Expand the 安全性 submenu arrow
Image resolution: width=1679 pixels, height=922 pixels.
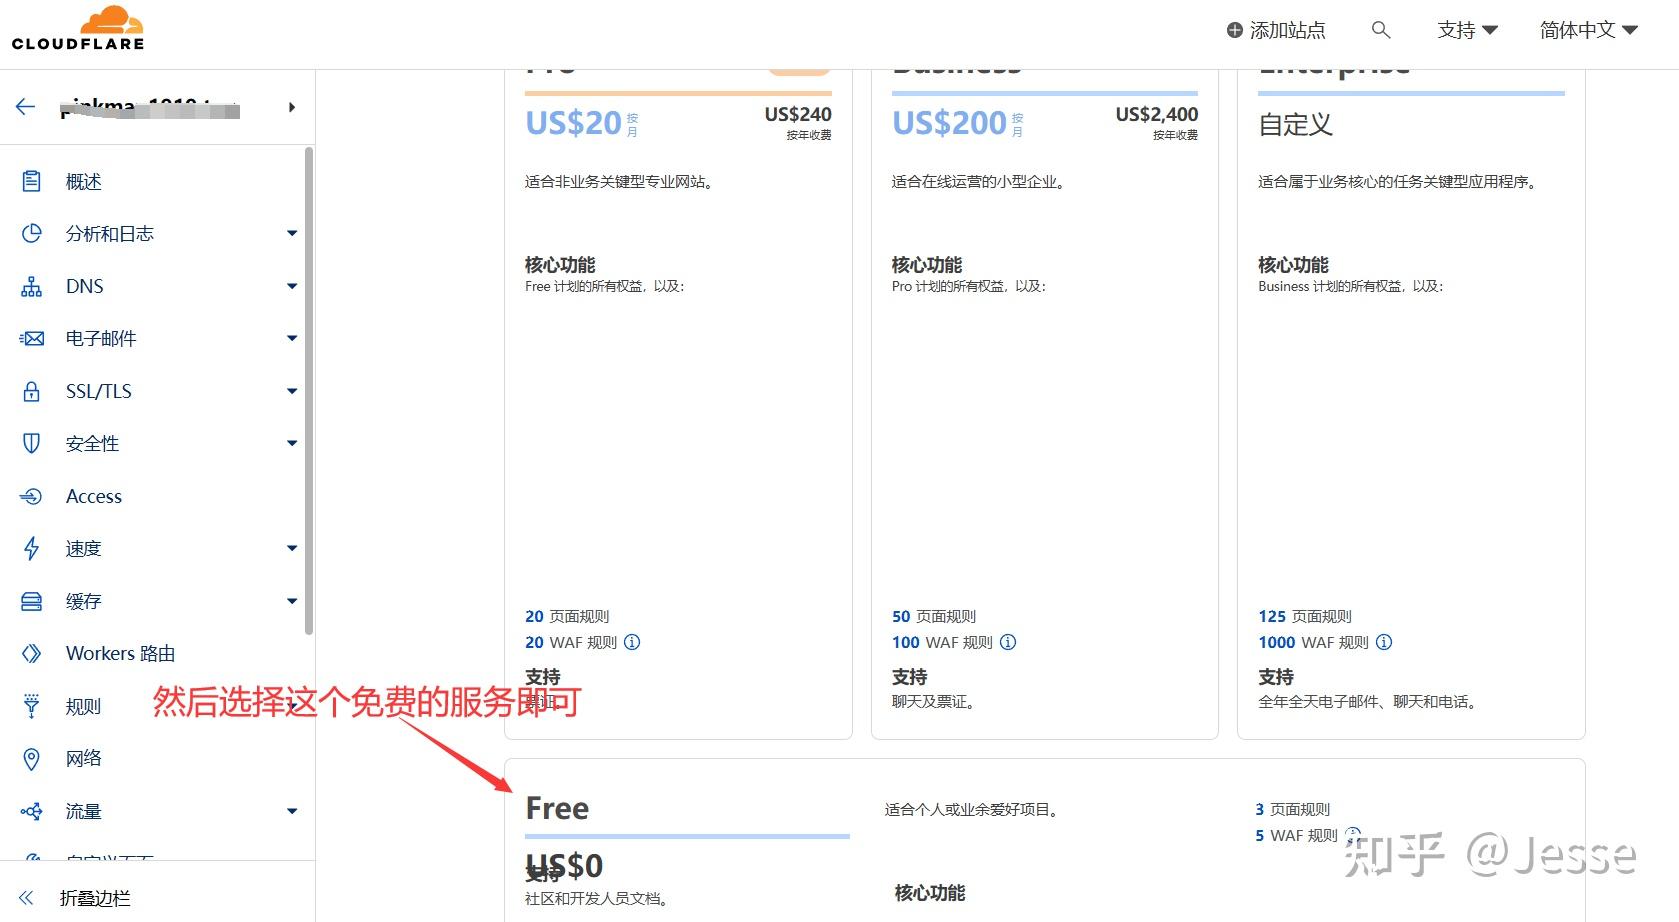click(292, 443)
